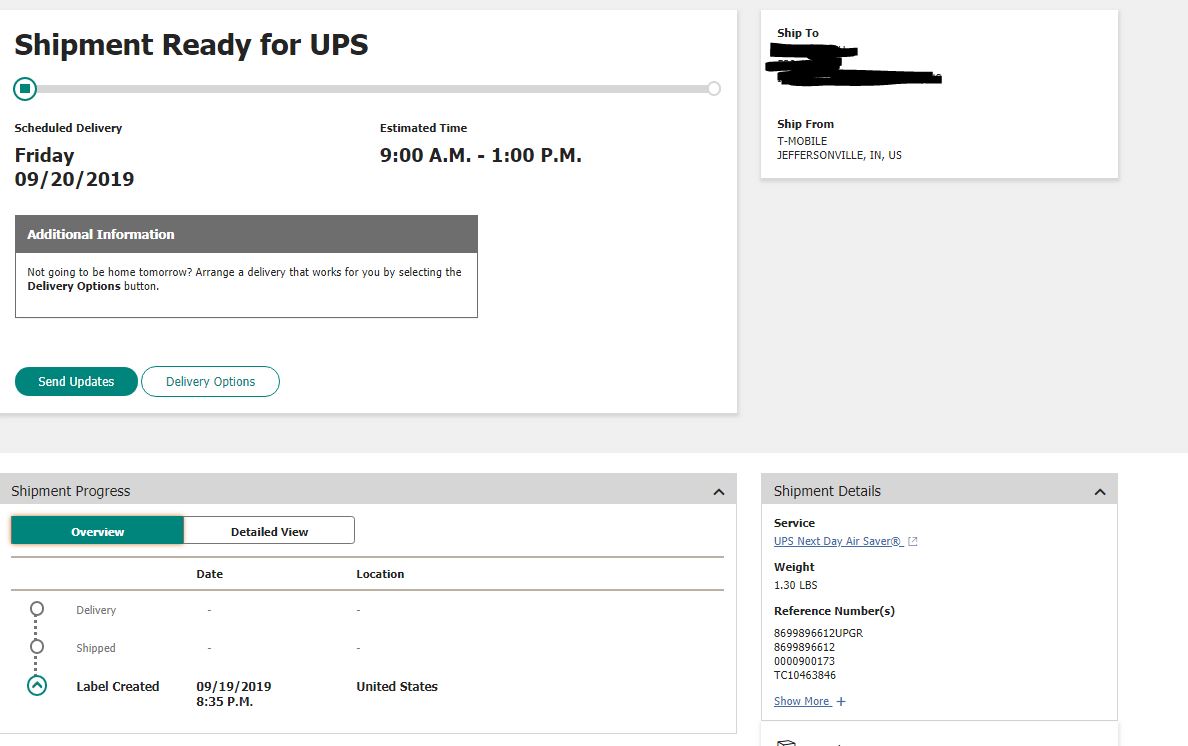Viewport: 1188px width, 746px height.
Task: Click the shipment progress bar track
Action: [370, 89]
